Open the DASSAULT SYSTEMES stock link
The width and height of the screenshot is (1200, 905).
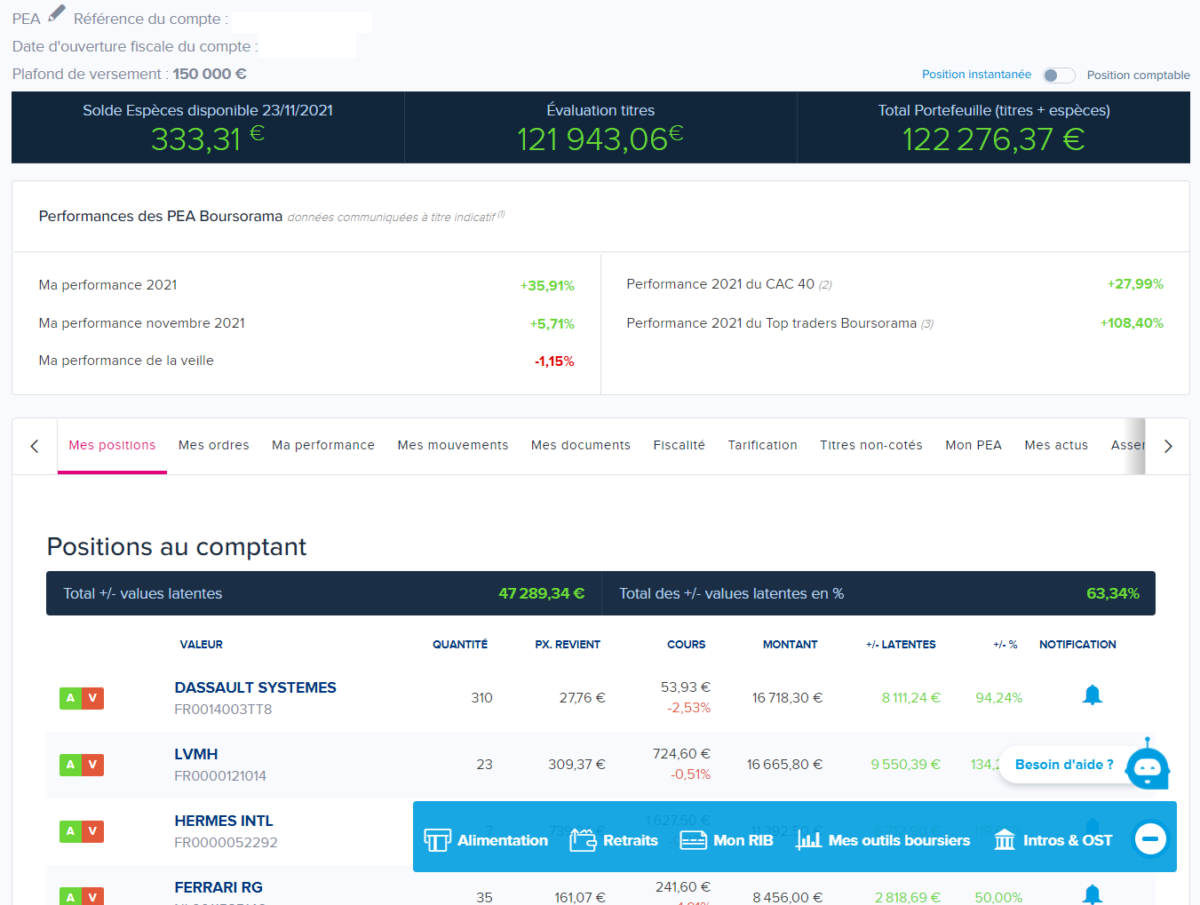click(x=255, y=688)
